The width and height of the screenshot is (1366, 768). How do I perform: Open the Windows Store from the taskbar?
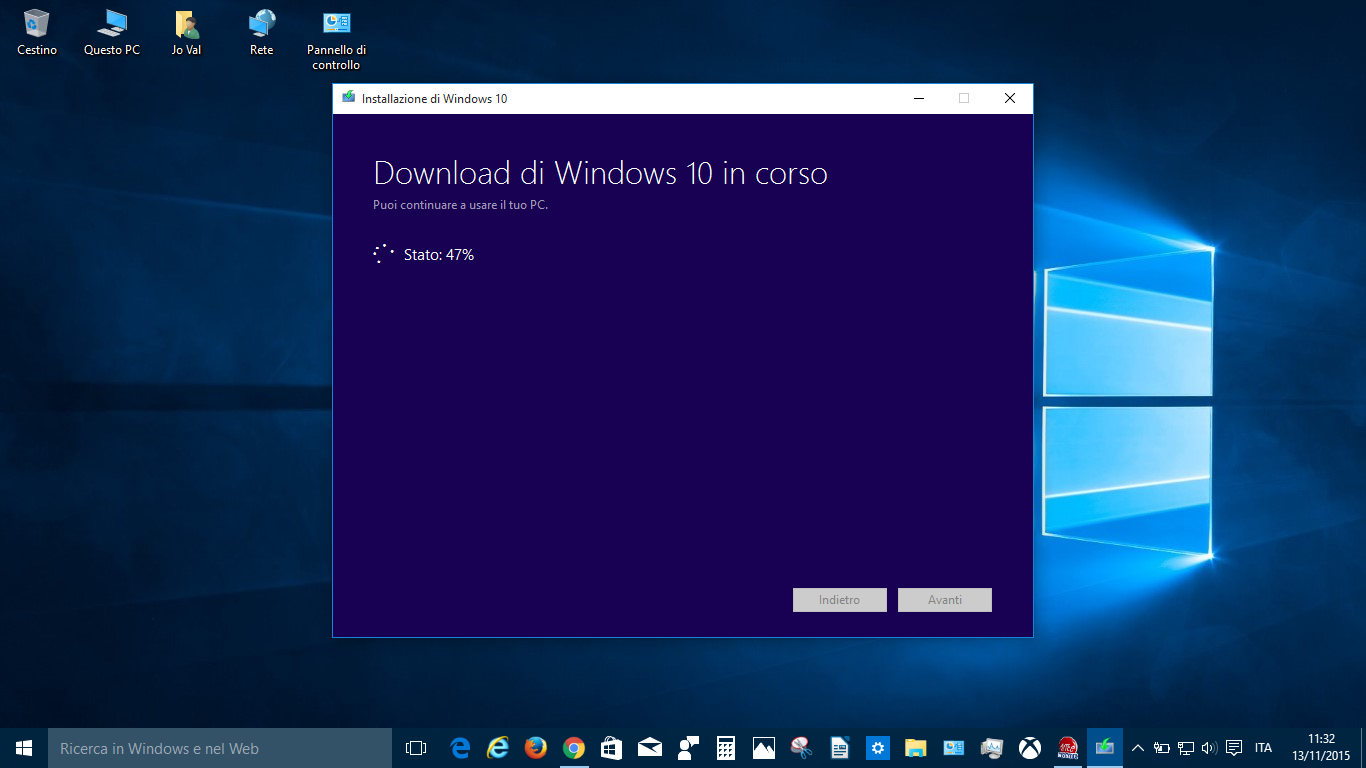[x=612, y=748]
